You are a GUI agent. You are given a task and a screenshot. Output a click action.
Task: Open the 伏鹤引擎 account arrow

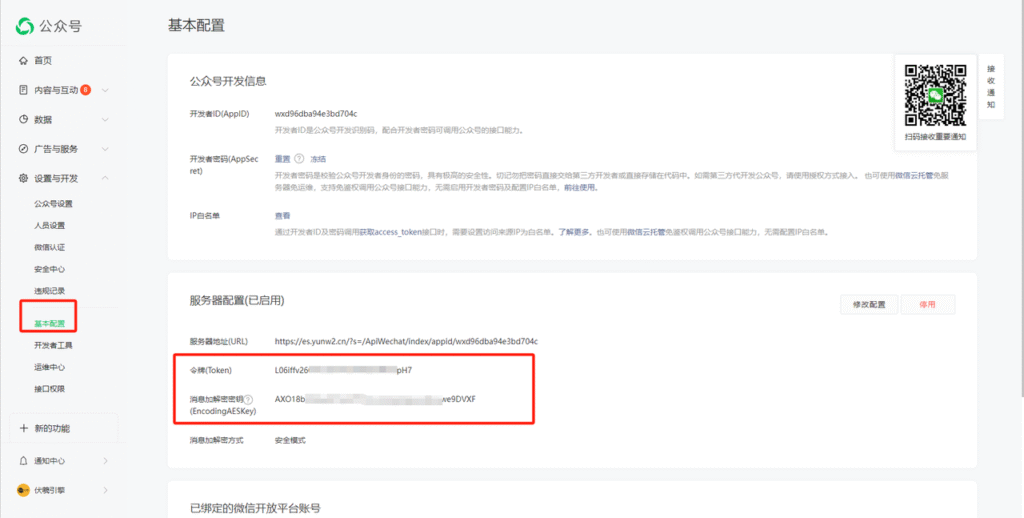(x=106, y=490)
